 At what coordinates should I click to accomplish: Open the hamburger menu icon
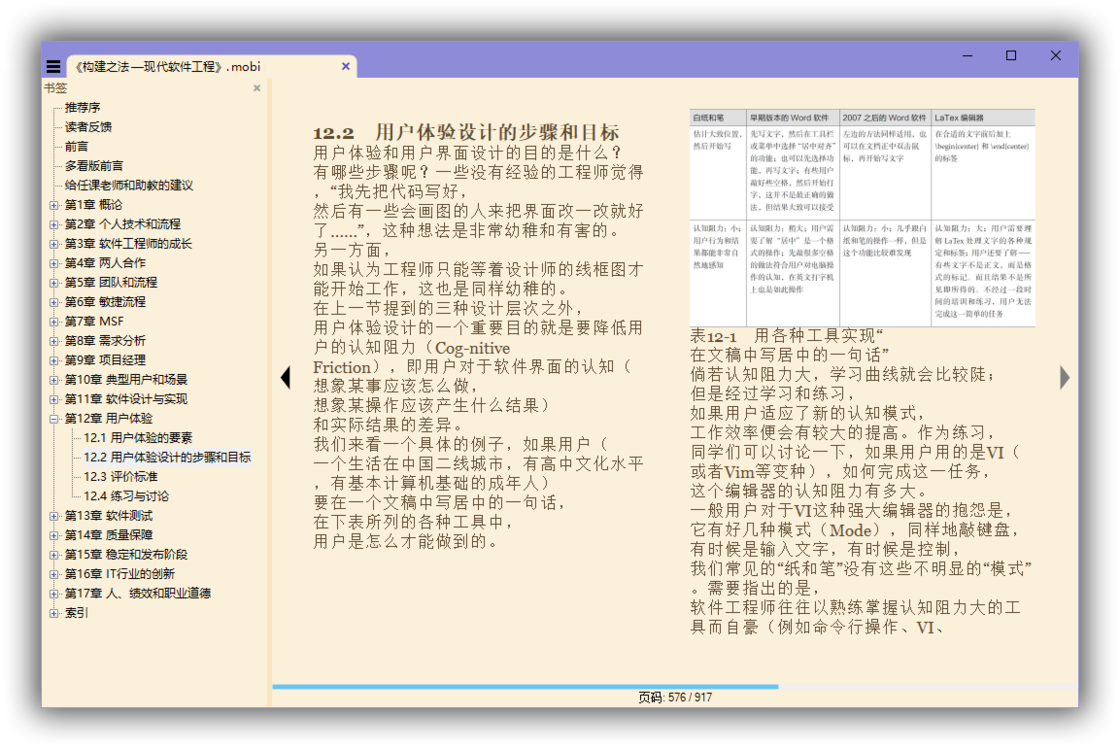click(x=53, y=67)
